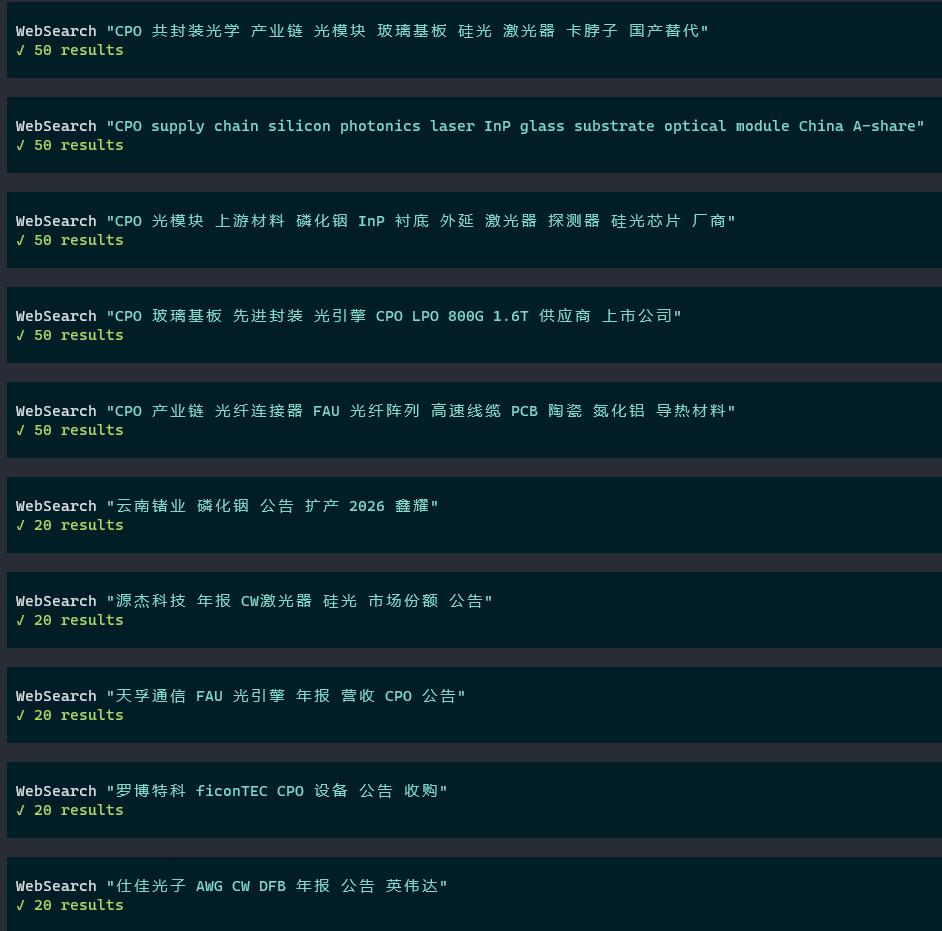This screenshot has height=931, width=942.
Task: Click "20 results" under the 源杰科技 search
Action: 79,619
